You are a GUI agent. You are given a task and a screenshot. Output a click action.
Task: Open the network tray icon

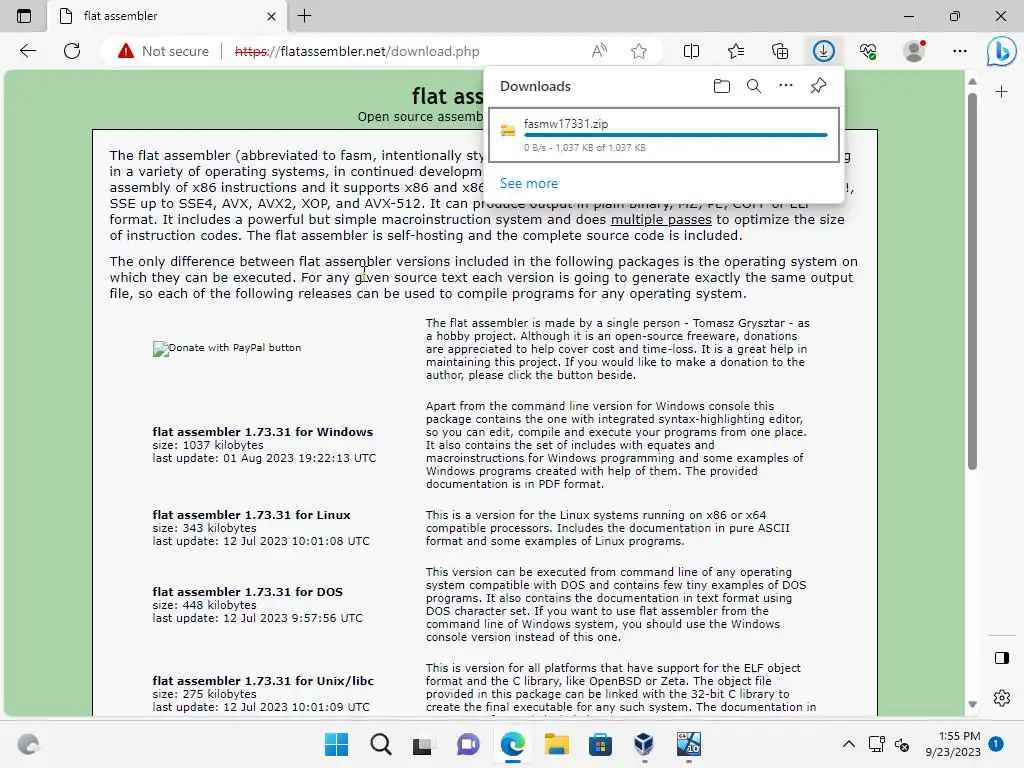[876, 744]
